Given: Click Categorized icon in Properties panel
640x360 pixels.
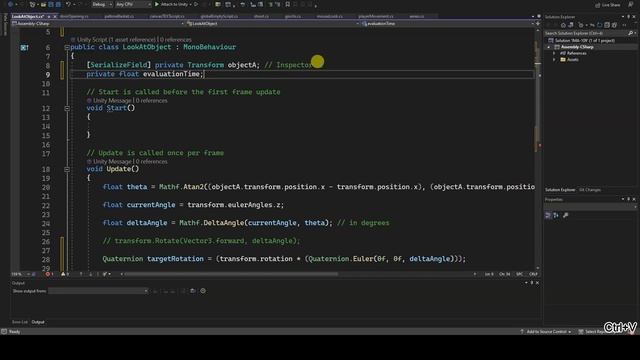Looking at the screenshot, I should pyautogui.click(x=548, y=215).
